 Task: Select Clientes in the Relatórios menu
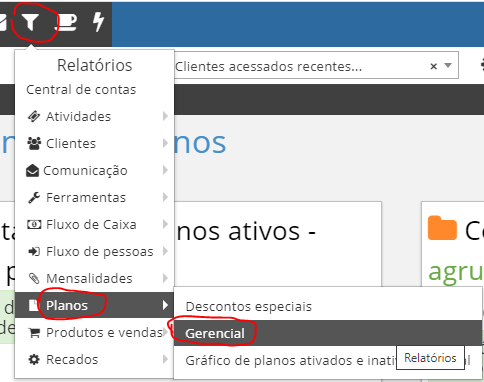(94, 143)
